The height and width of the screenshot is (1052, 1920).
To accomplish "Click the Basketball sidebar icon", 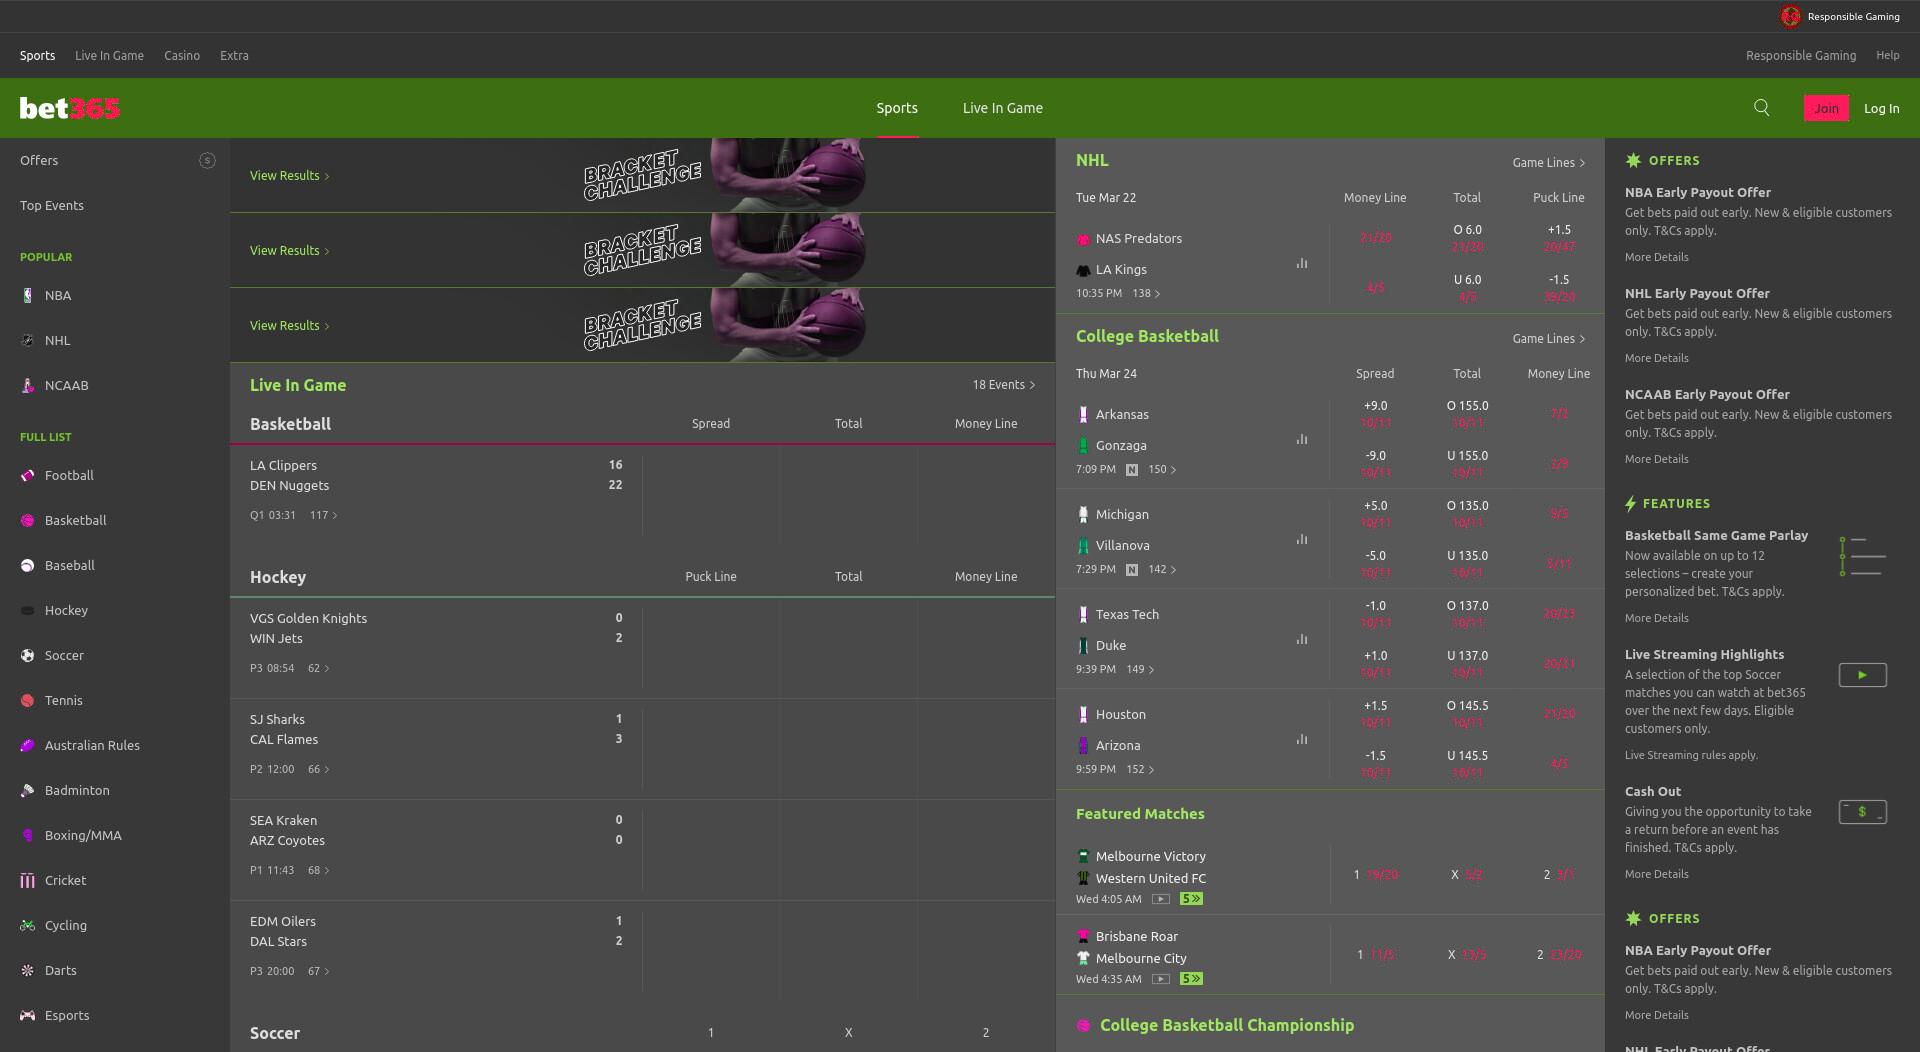I will (28, 521).
